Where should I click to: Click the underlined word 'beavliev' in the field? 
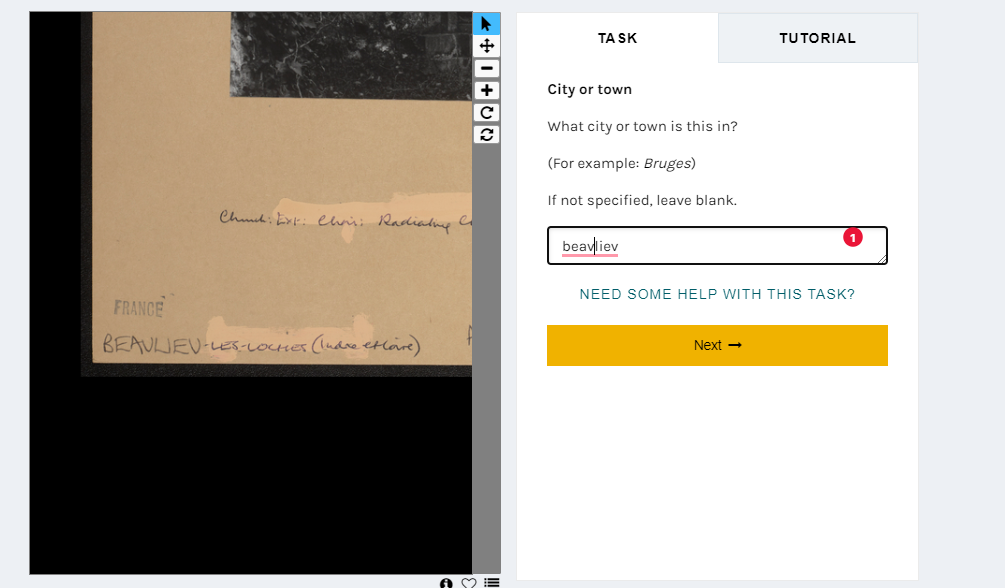click(590, 247)
